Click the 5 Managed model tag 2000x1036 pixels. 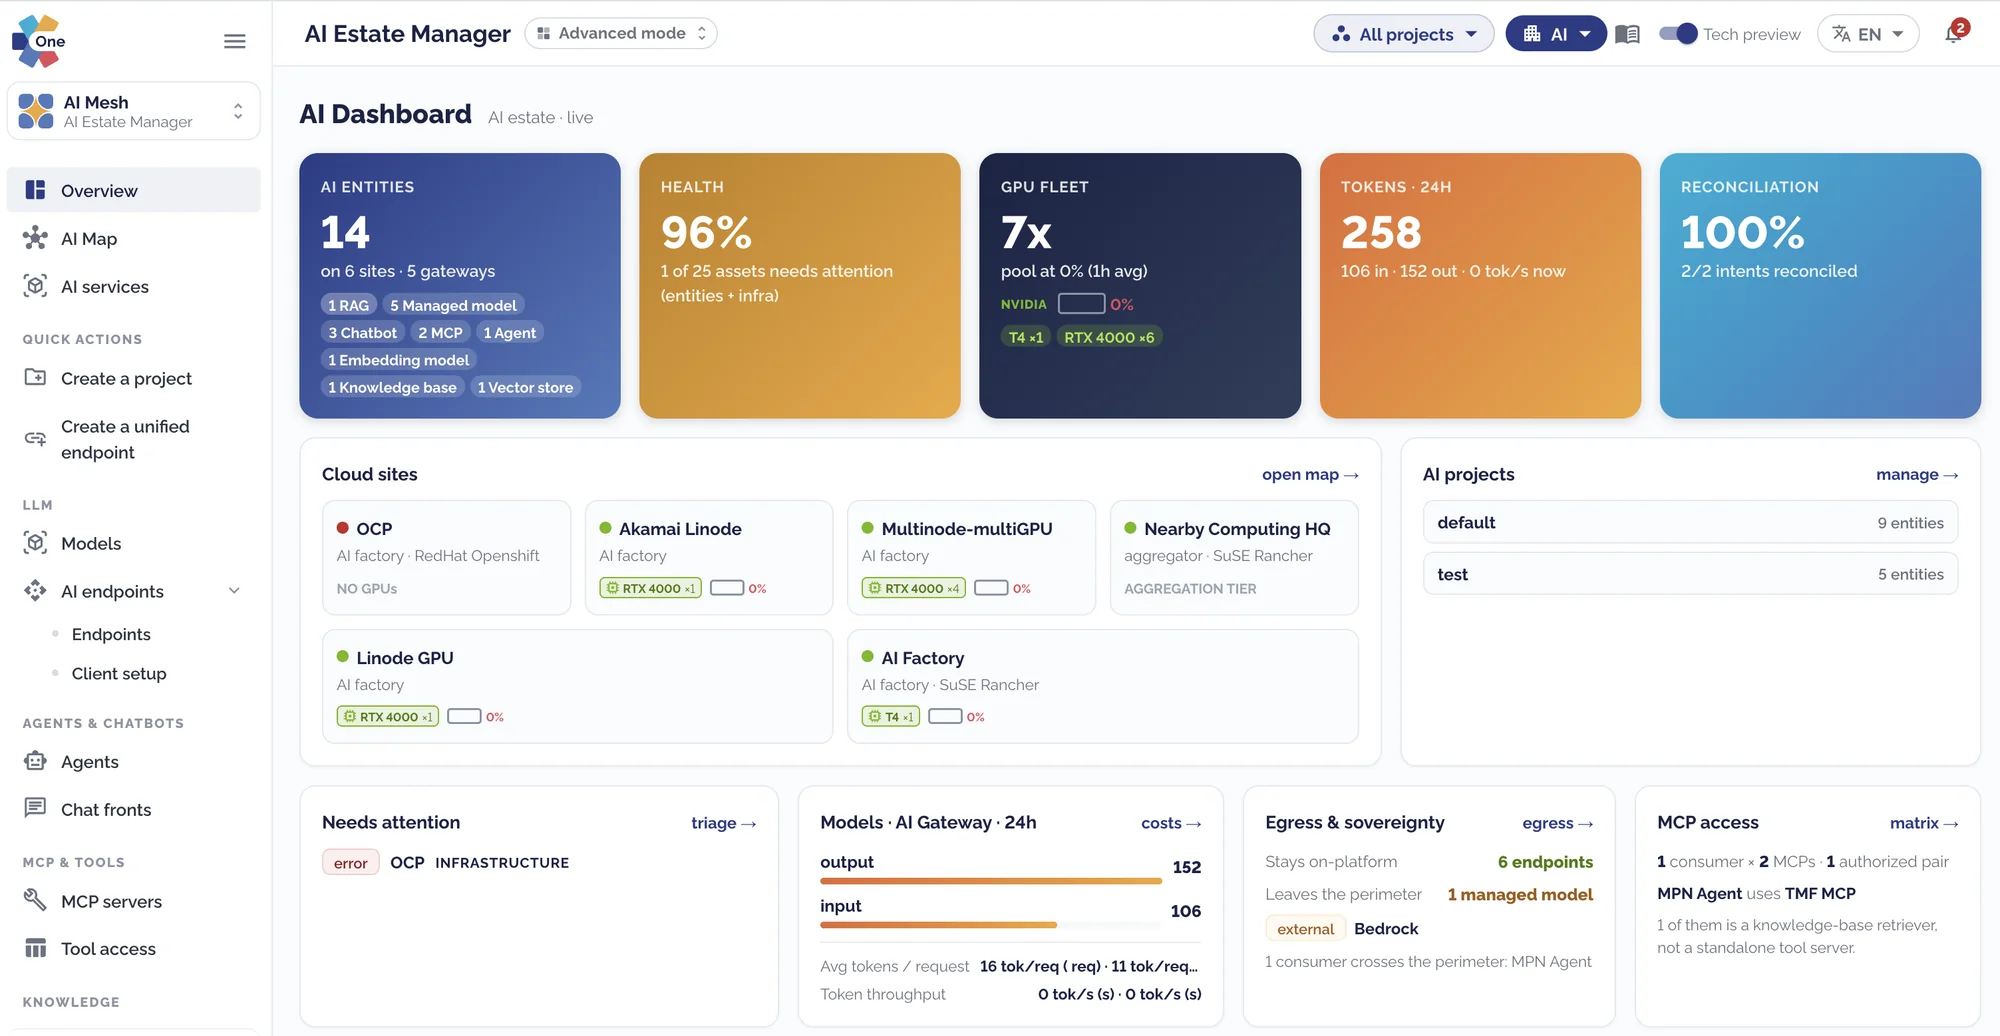click(453, 305)
